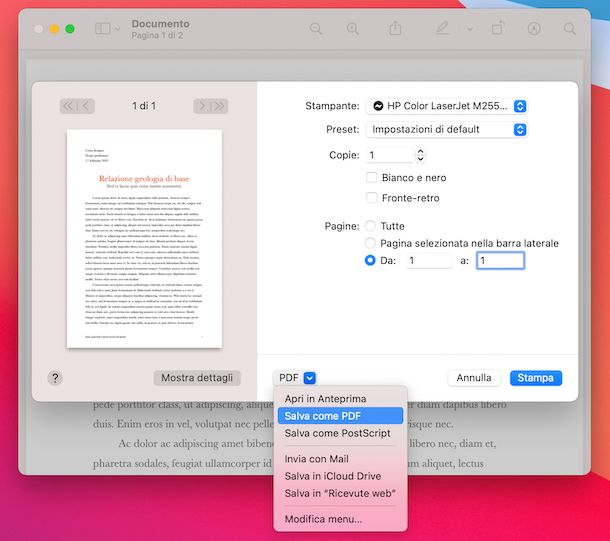Click the zoom out magnifier icon
Image resolution: width=610 pixels, height=541 pixels.
(316, 29)
